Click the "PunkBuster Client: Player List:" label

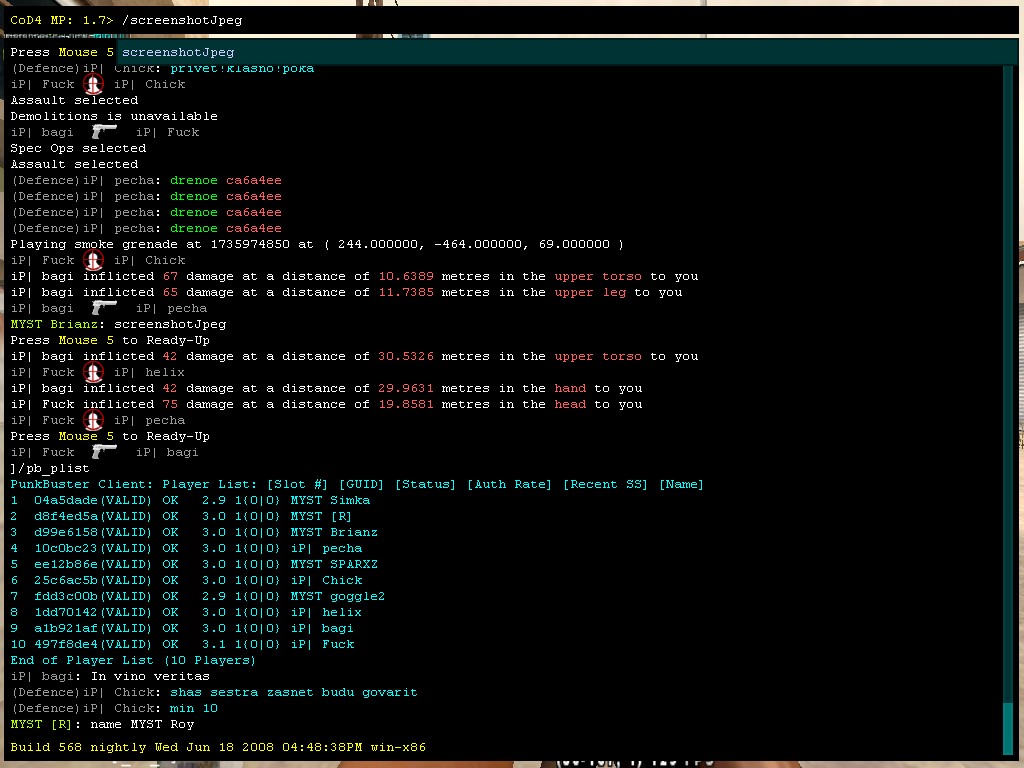134,484
